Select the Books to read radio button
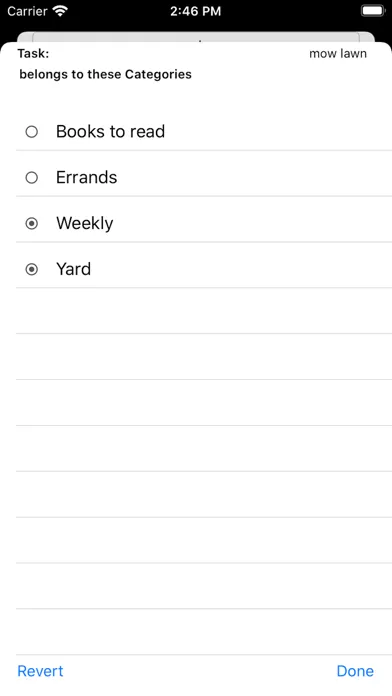Screen dimensions: 392x696 [x=32, y=132]
